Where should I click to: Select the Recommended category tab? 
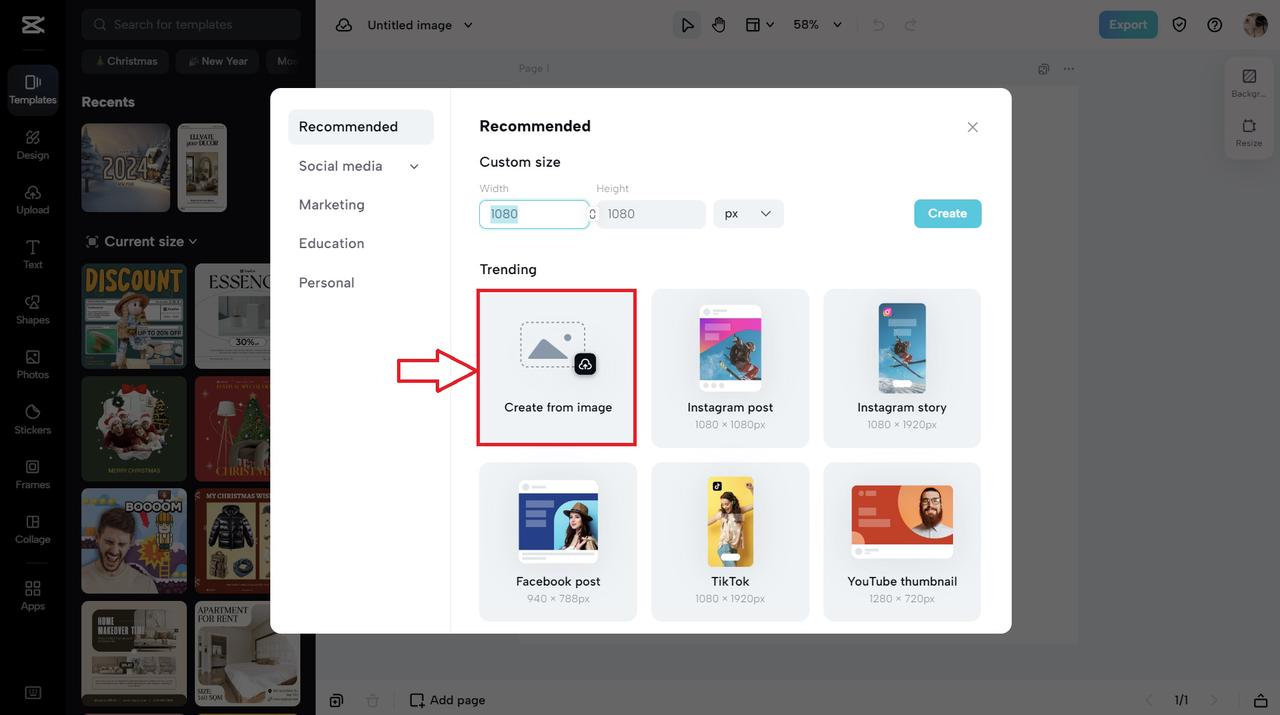click(x=361, y=127)
